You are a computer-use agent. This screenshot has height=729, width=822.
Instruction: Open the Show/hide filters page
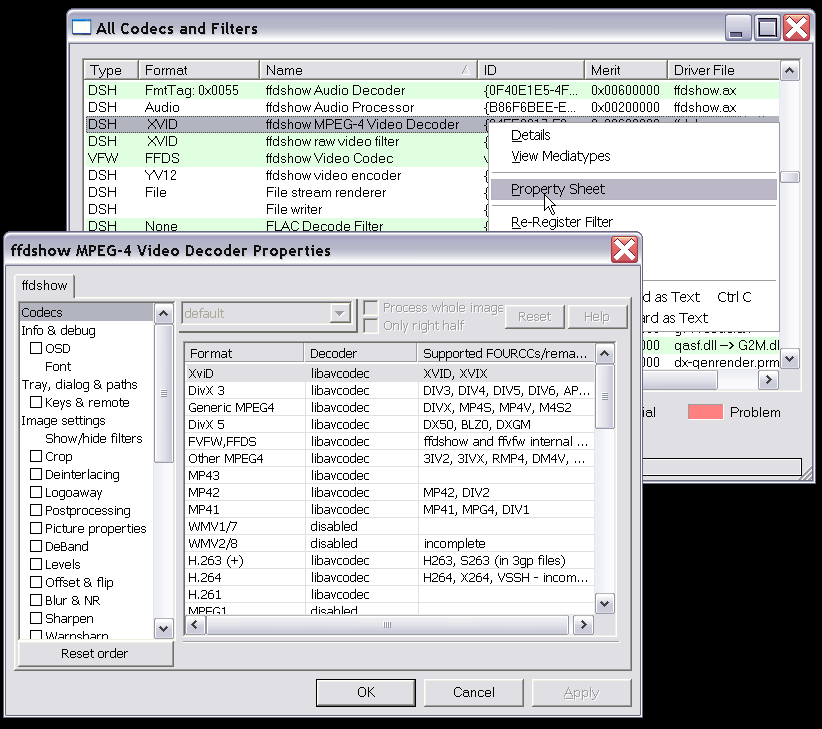pyautogui.click(x=93, y=438)
